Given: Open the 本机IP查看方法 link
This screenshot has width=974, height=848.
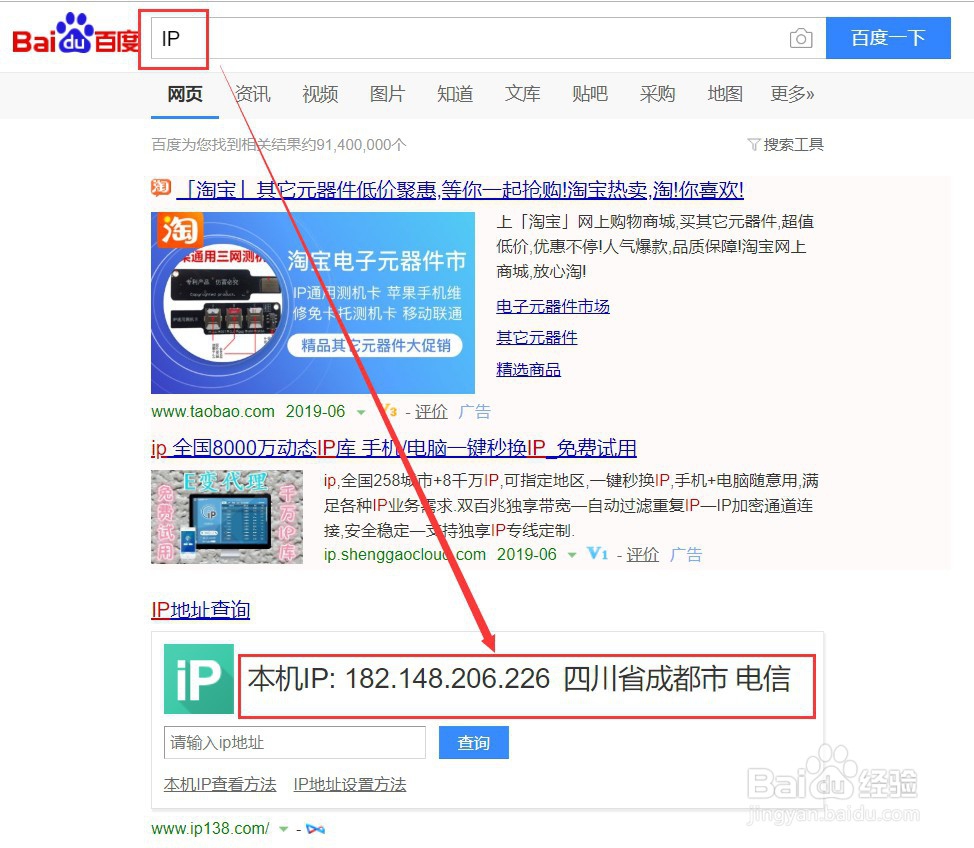Looking at the screenshot, I should (x=220, y=784).
